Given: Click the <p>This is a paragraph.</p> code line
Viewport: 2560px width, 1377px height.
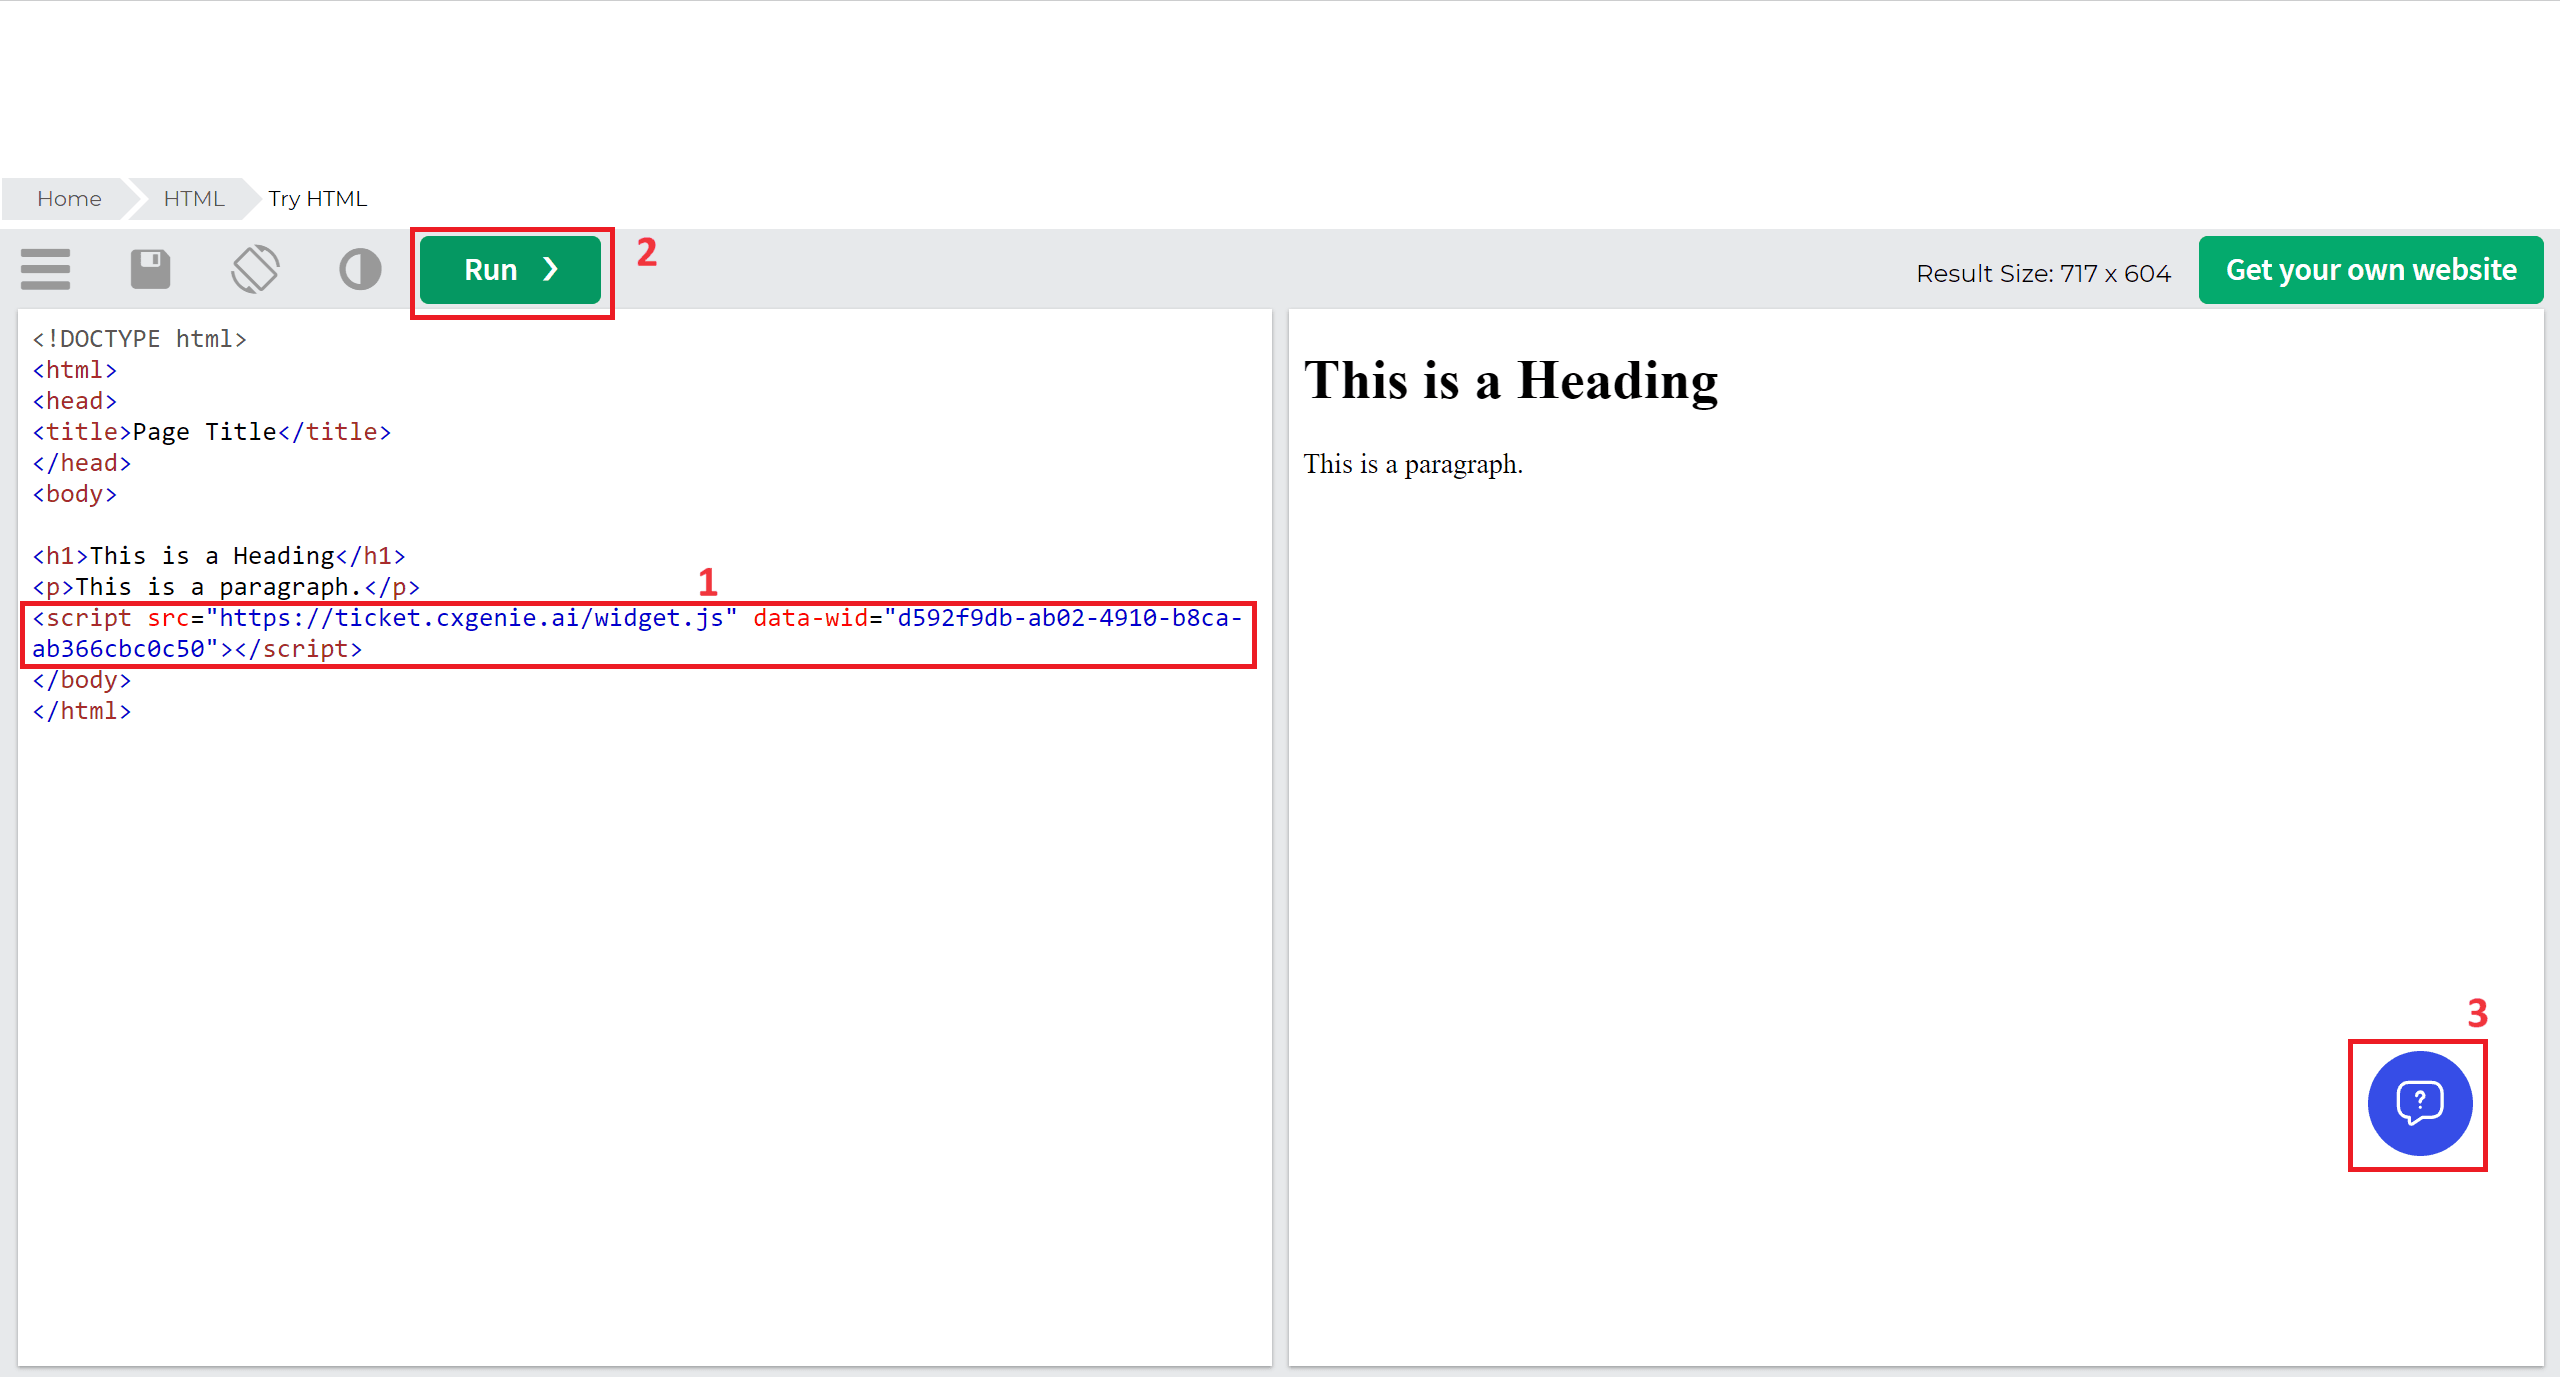Looking at the screenshot, I should (x=226, y=587).
